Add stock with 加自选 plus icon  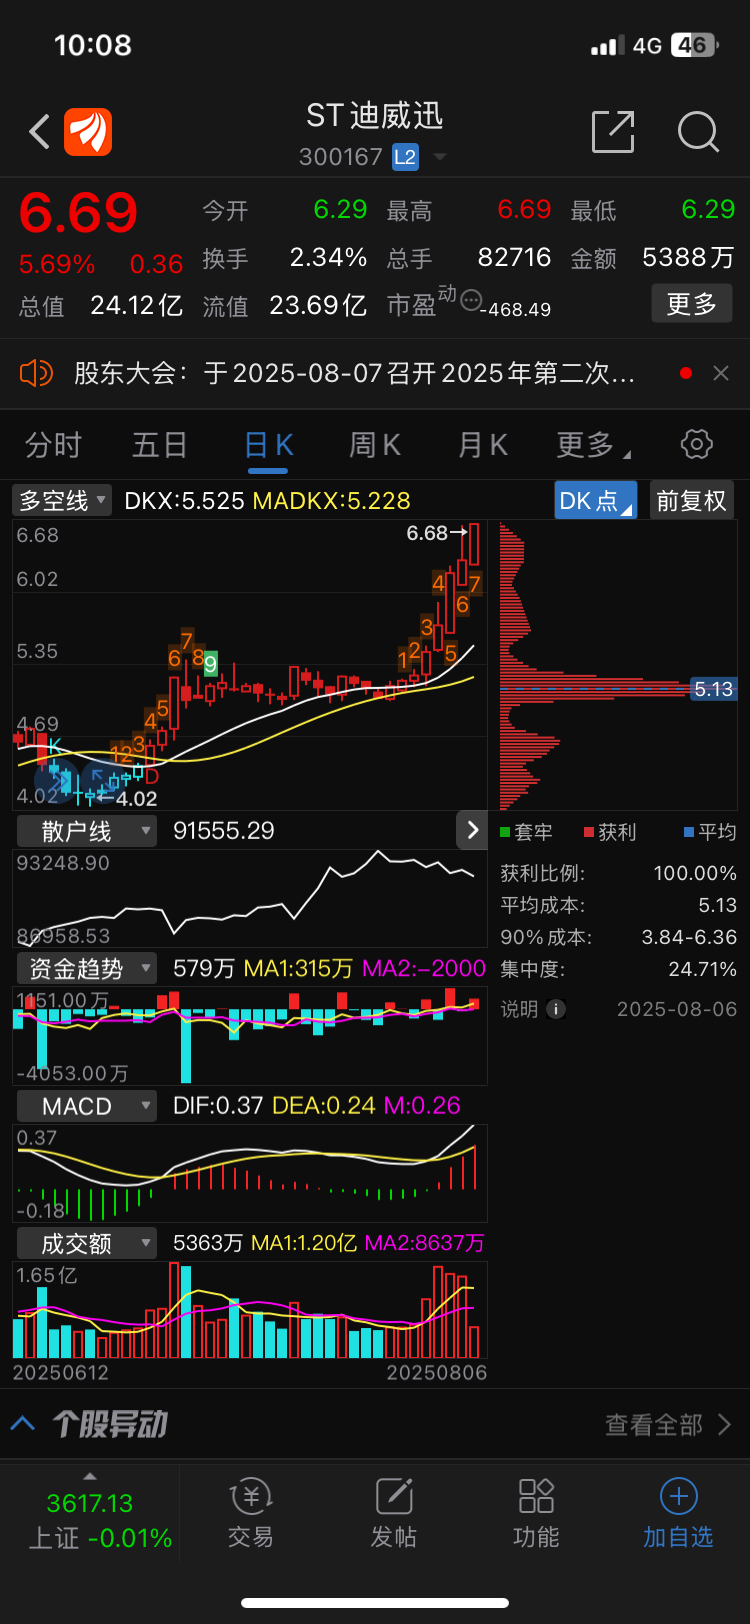click(678, 1513)
